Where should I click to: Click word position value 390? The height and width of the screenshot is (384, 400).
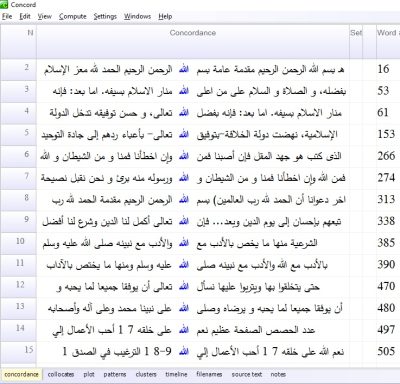(x=386, y=264)
